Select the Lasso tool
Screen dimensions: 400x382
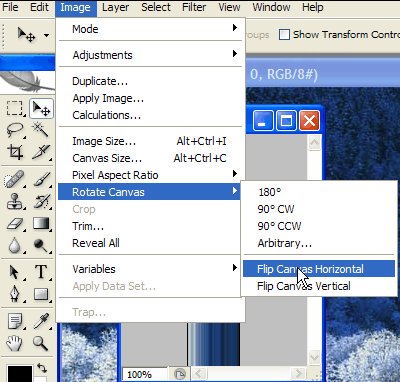(x=15, y=130)
